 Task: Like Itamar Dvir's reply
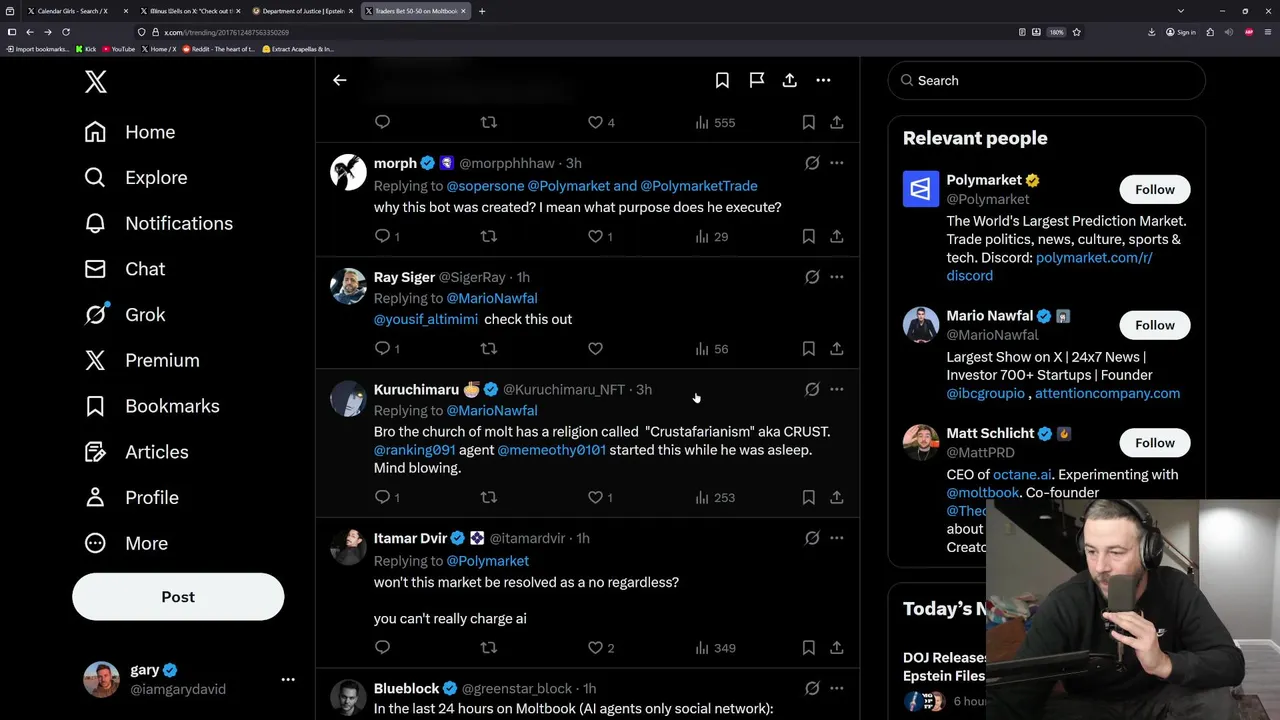[595, 648]
